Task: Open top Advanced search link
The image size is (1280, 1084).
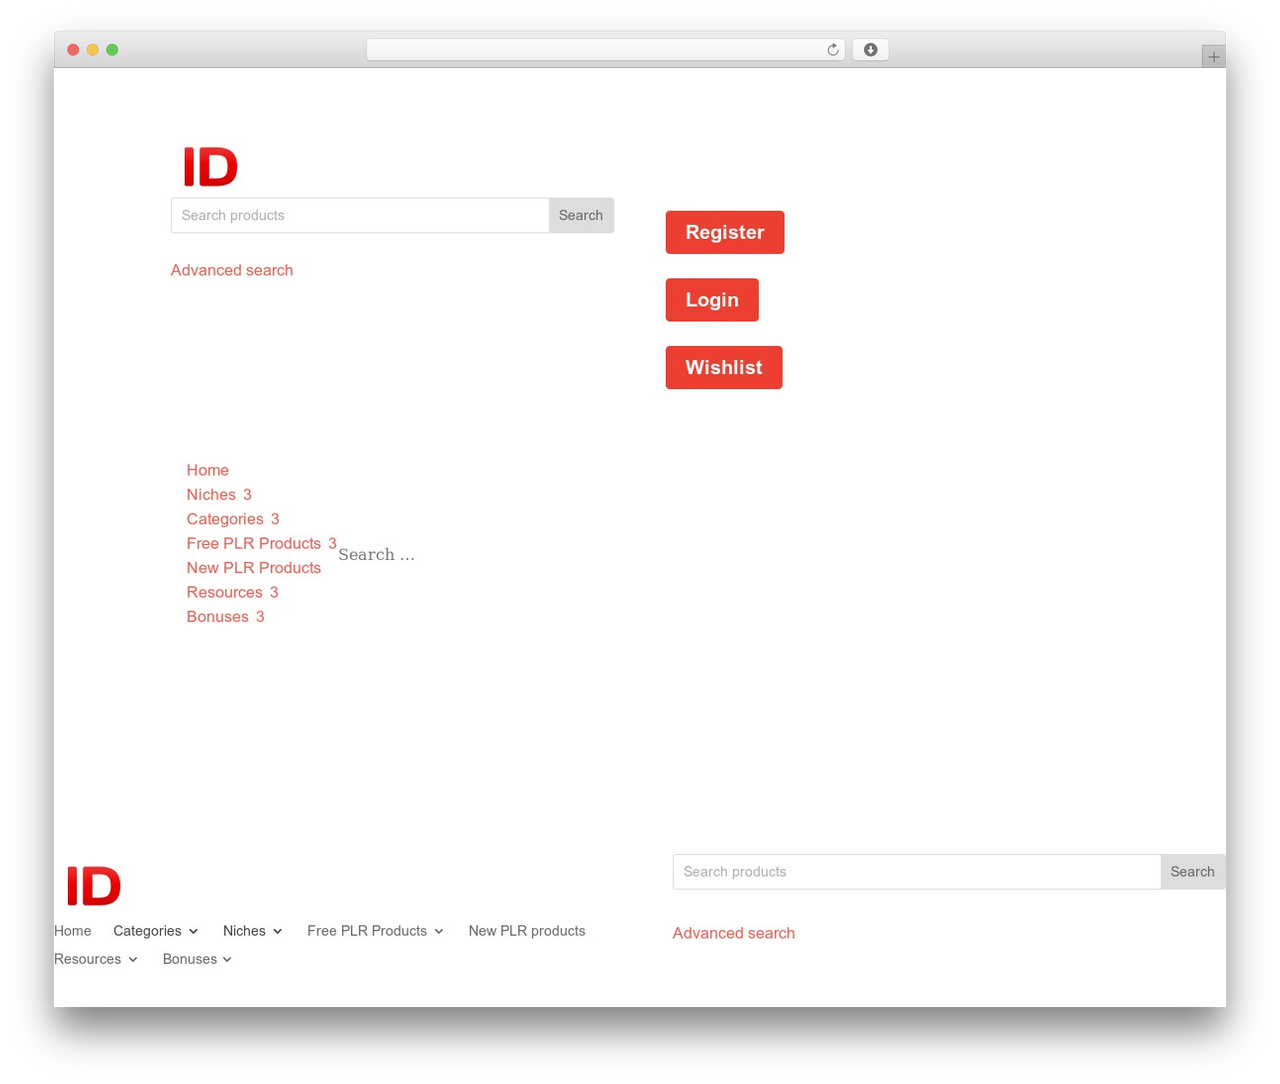Action: pos(232,270)
